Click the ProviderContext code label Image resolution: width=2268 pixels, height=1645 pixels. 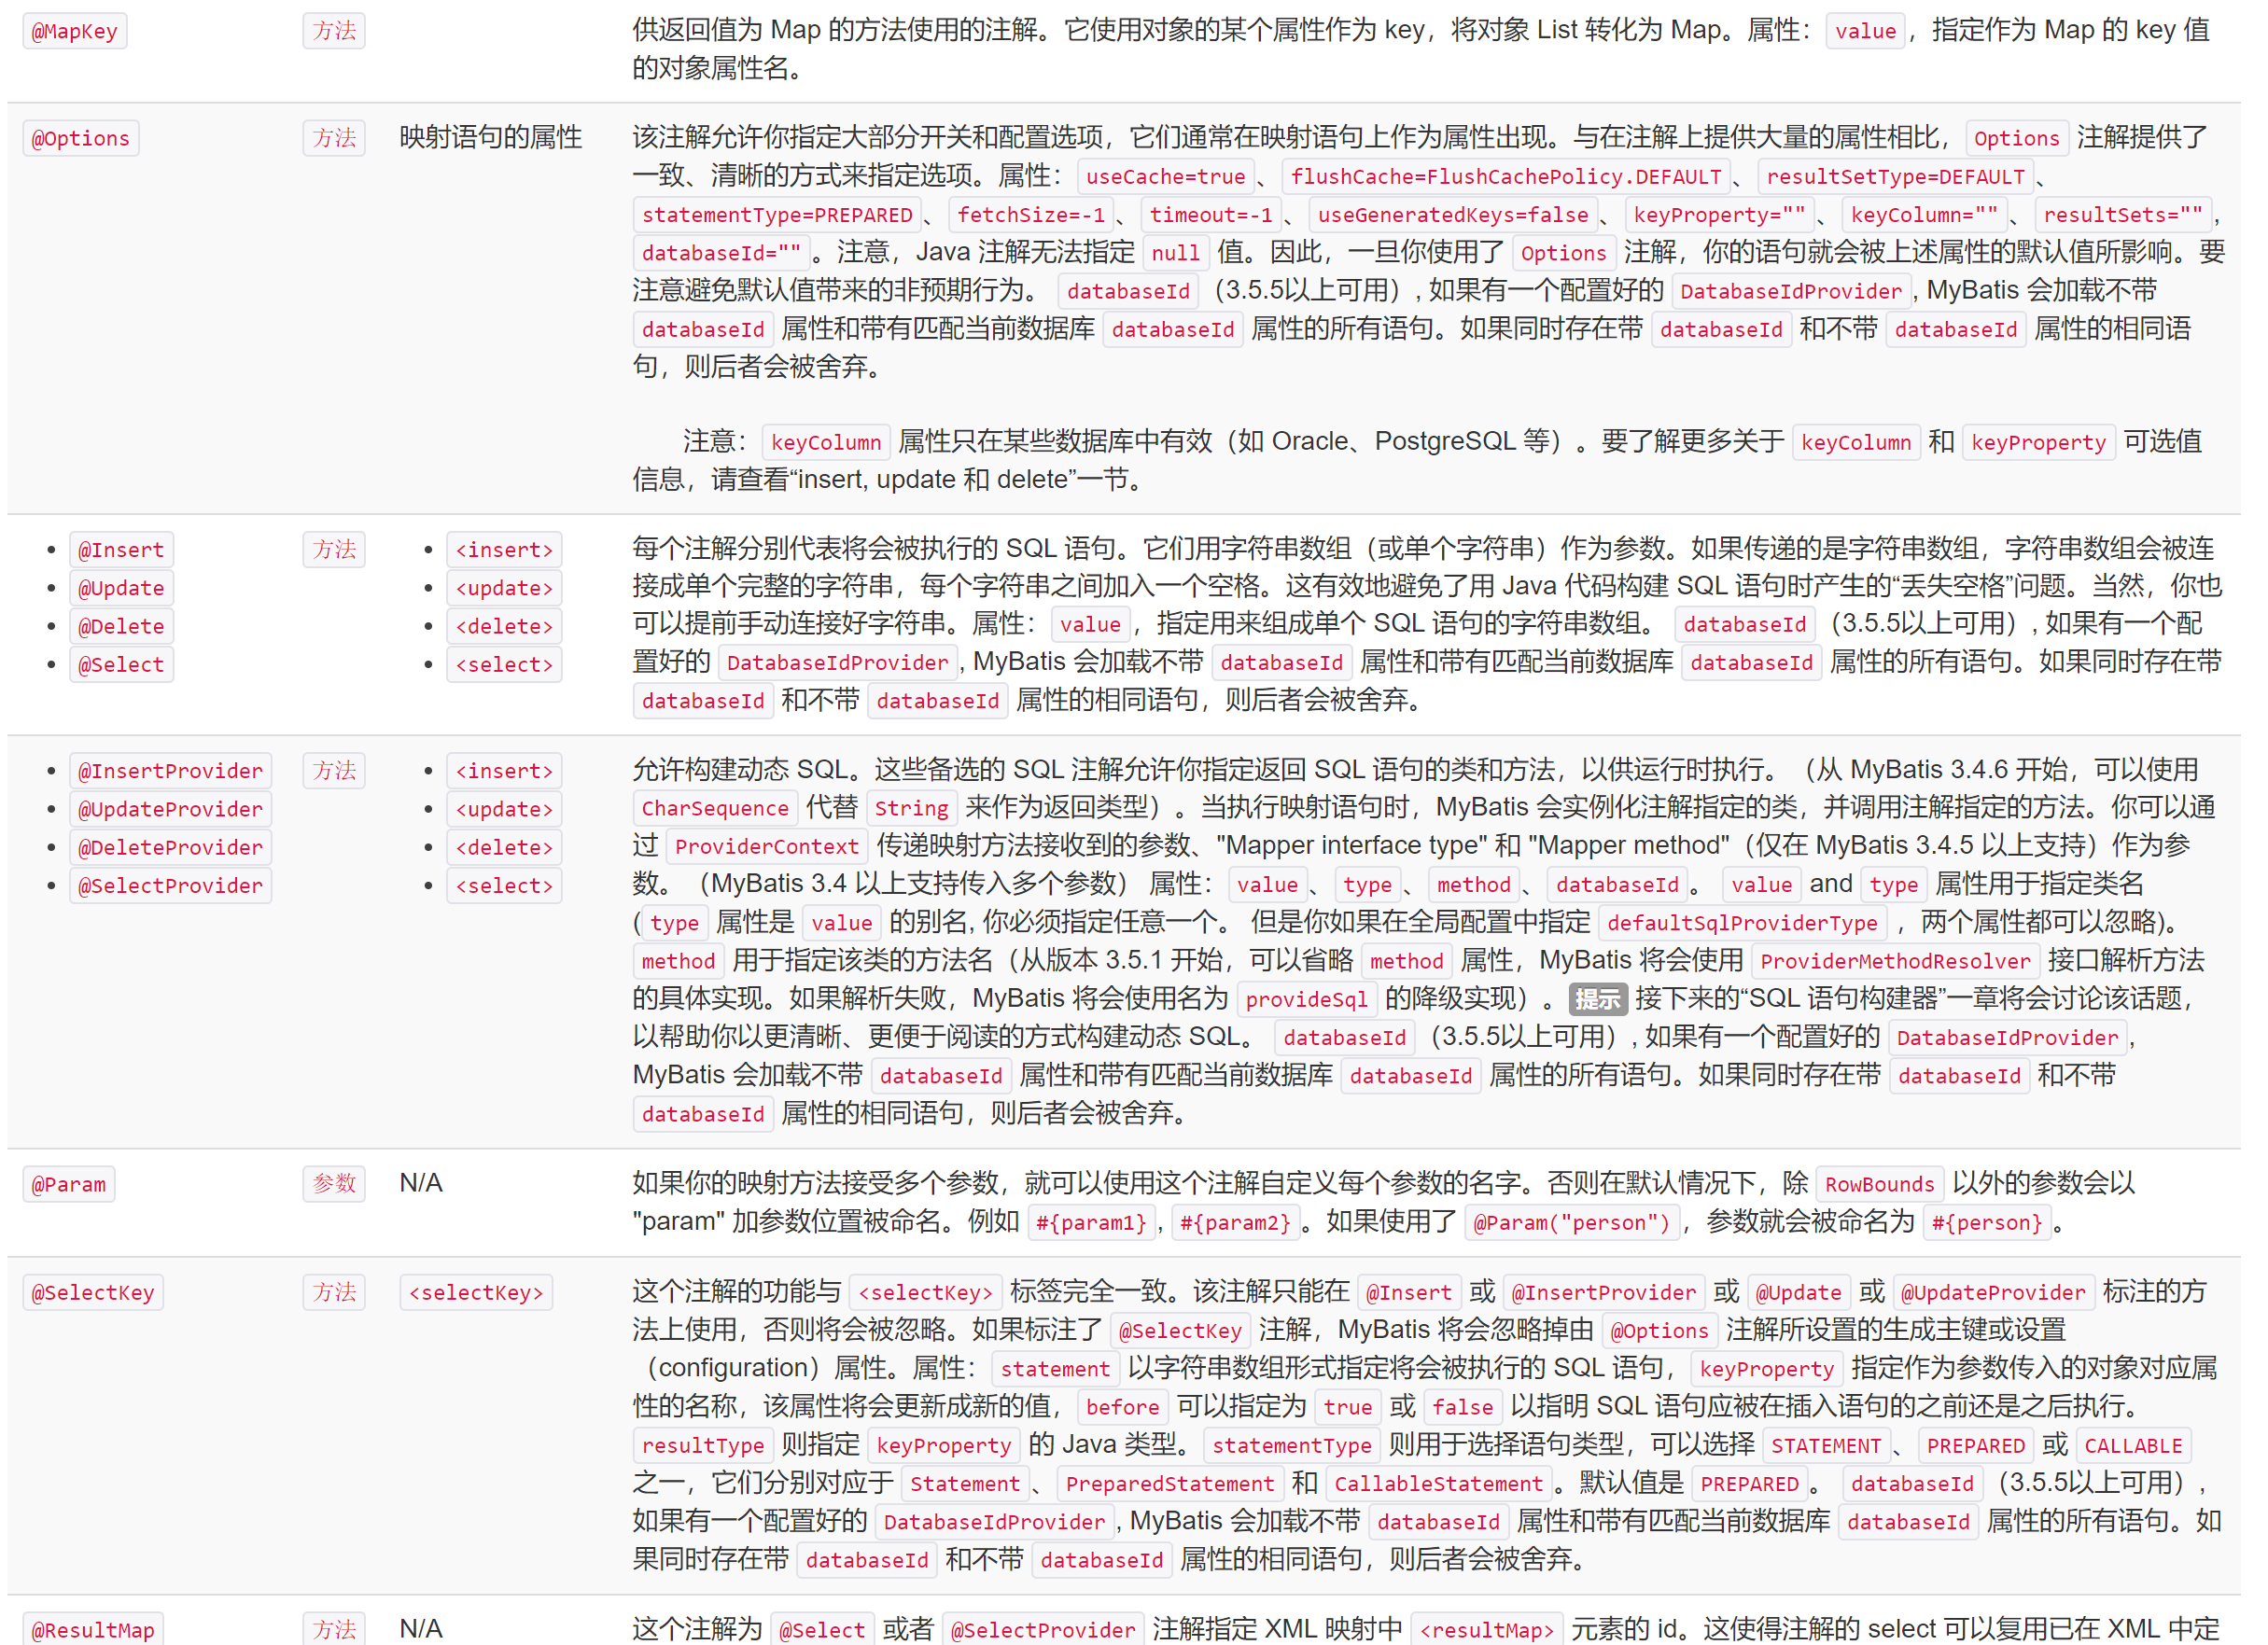pyautogui.click(x=766, y=846)
